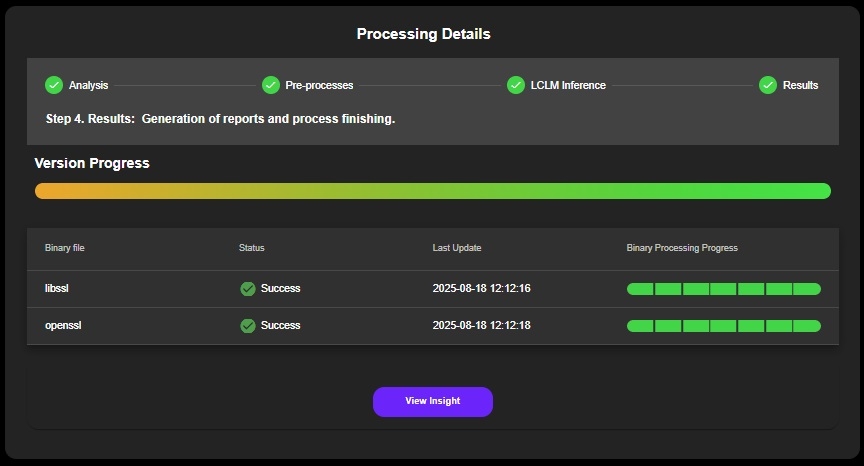Click the libssl Success status icon
This screenshot has height=466, width=864.
[248, 289]
